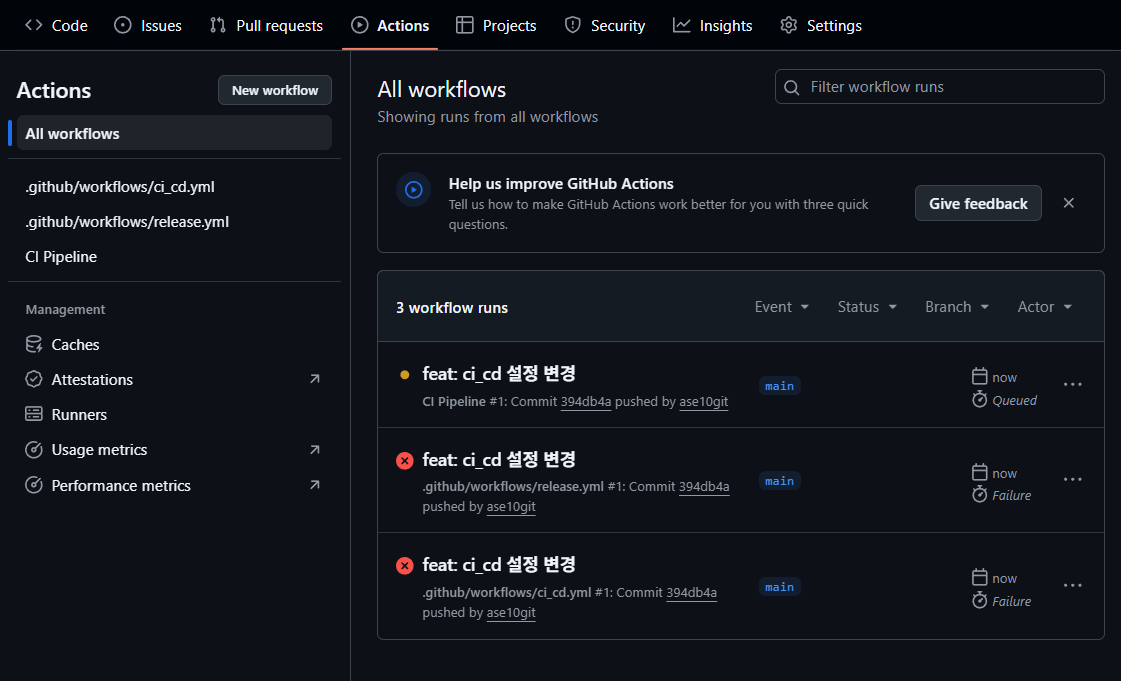Open more options menu for CI Pipeline run

coord(1072,384)
